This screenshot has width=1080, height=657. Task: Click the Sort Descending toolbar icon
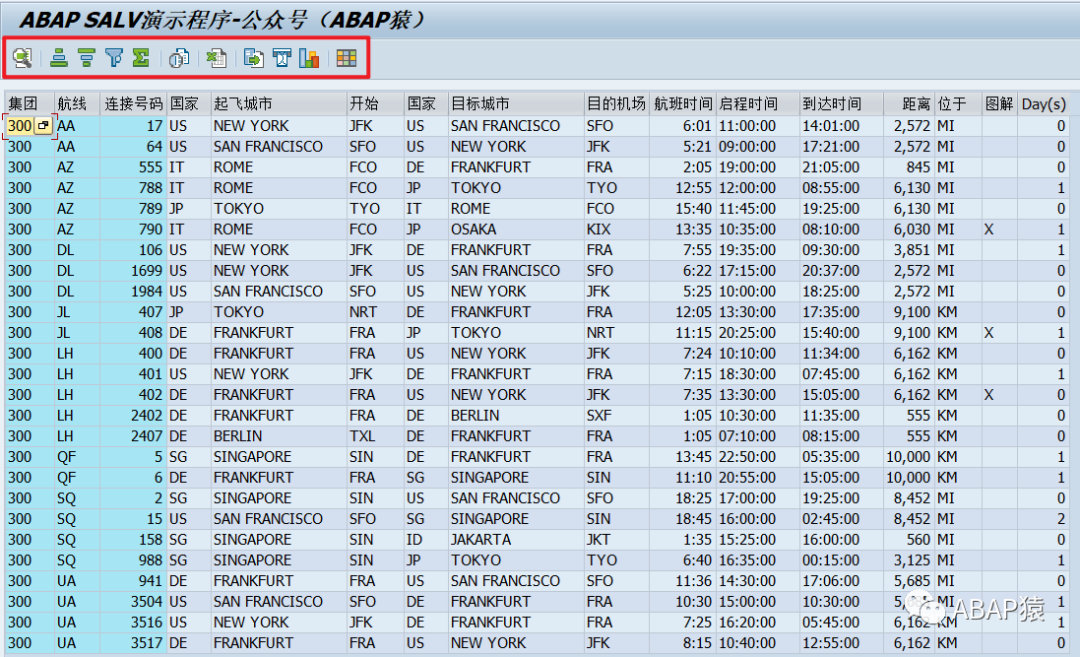(86, 58)
